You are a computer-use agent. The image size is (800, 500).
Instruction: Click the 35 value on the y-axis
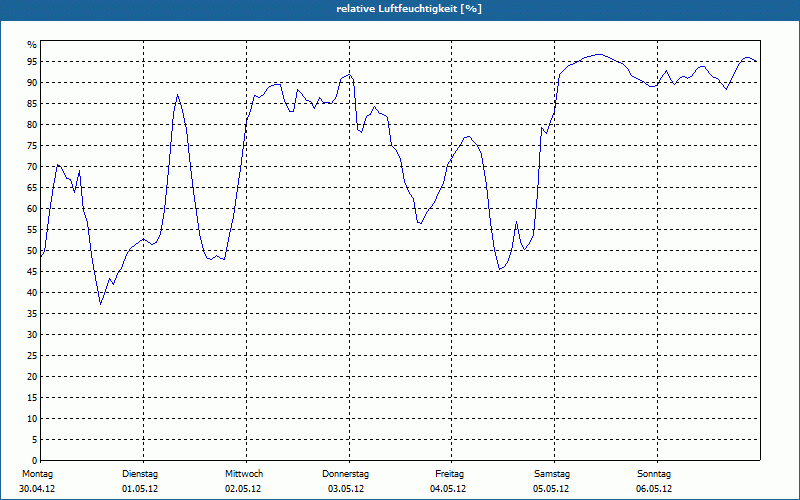[x=32, y=314]
